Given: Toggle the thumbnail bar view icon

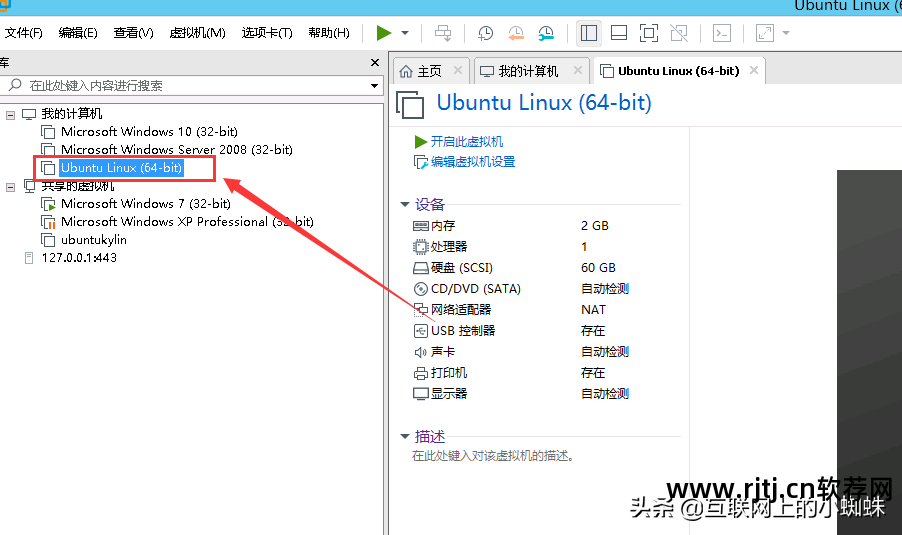Looking at the screenshot, I should 619,33.
